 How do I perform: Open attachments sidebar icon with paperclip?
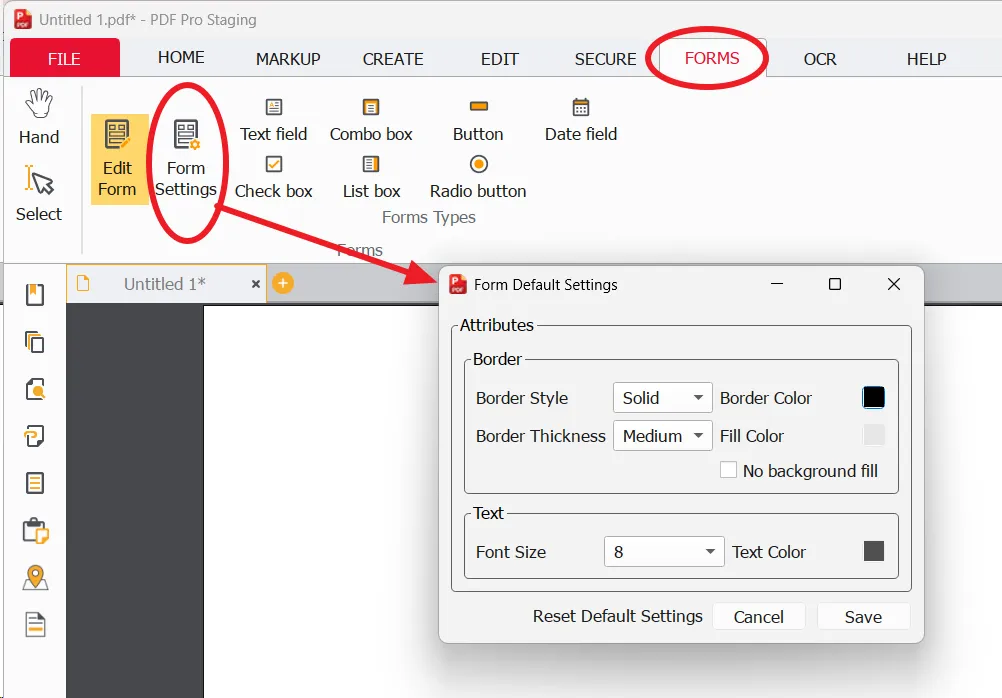point(35,437)
